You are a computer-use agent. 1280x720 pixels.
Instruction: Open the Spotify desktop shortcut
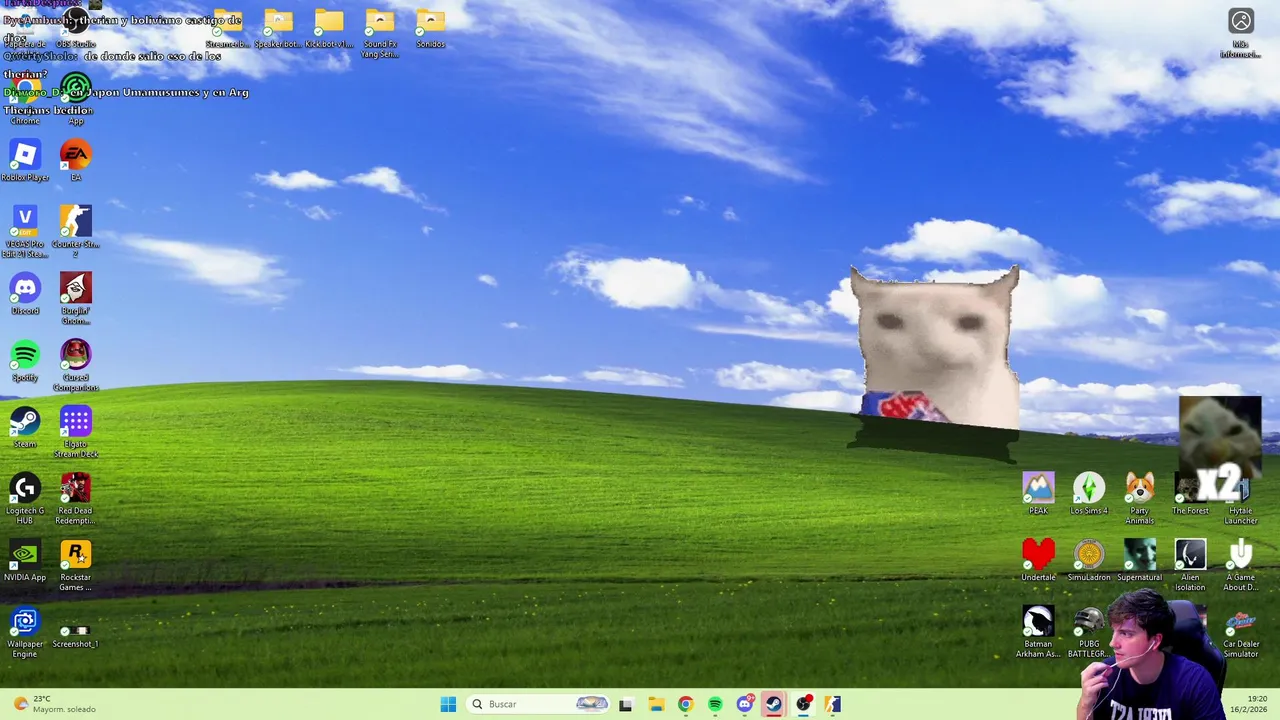[x=25, y=361]
